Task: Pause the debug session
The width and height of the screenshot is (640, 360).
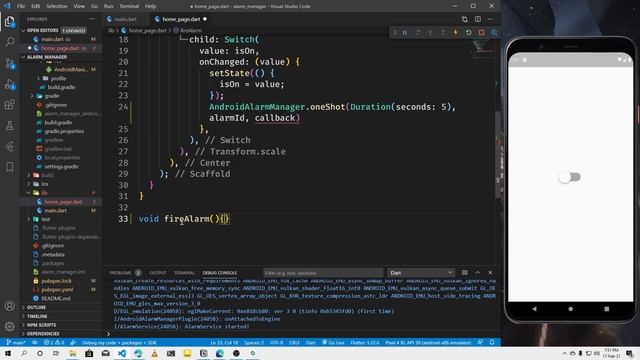Action: click(x=404, y=32)
